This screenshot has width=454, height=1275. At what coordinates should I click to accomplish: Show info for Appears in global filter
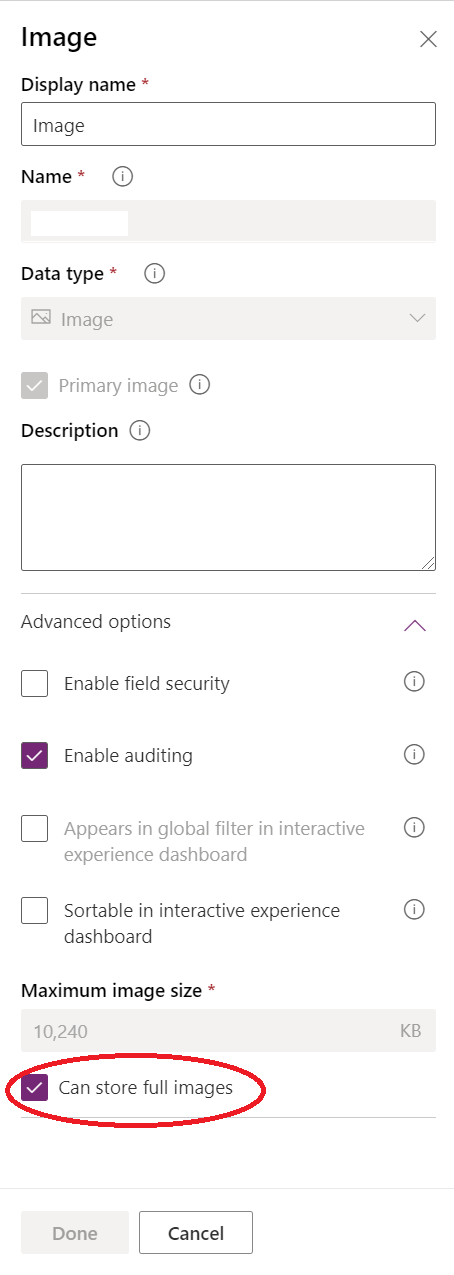pyautogui.click(x=414, y=827)
